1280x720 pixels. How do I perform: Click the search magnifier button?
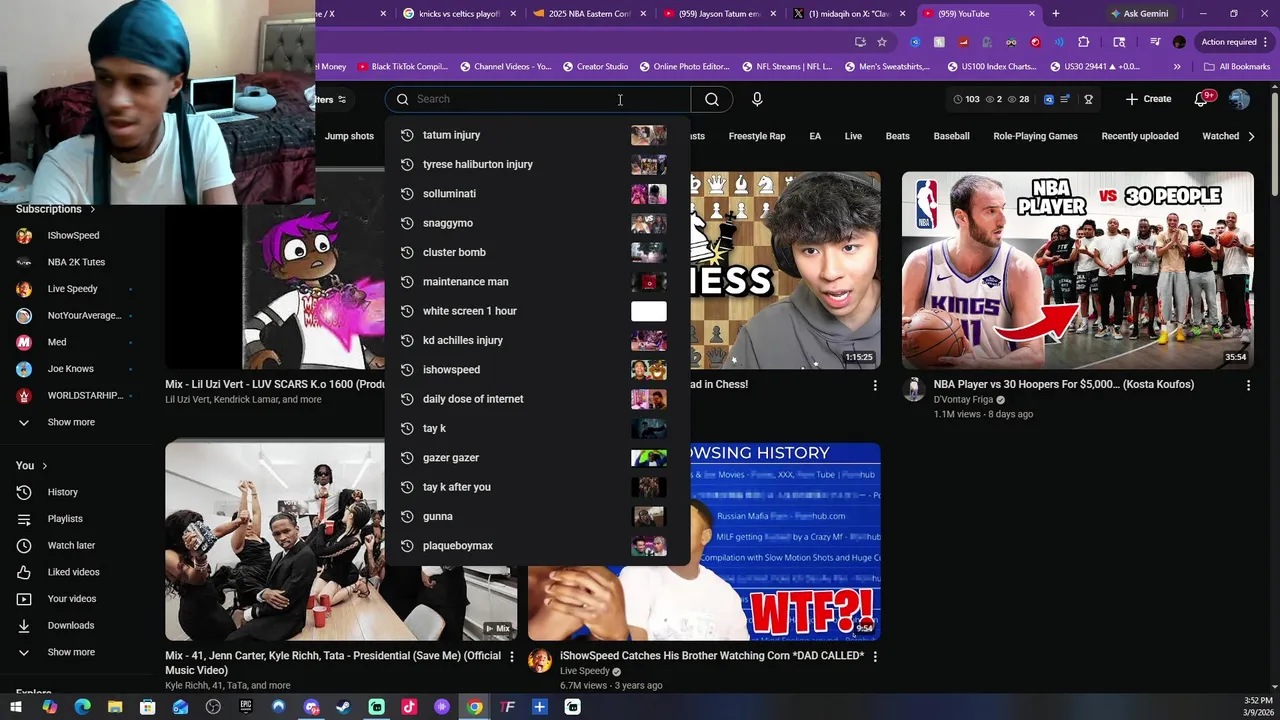click(712, 99)
